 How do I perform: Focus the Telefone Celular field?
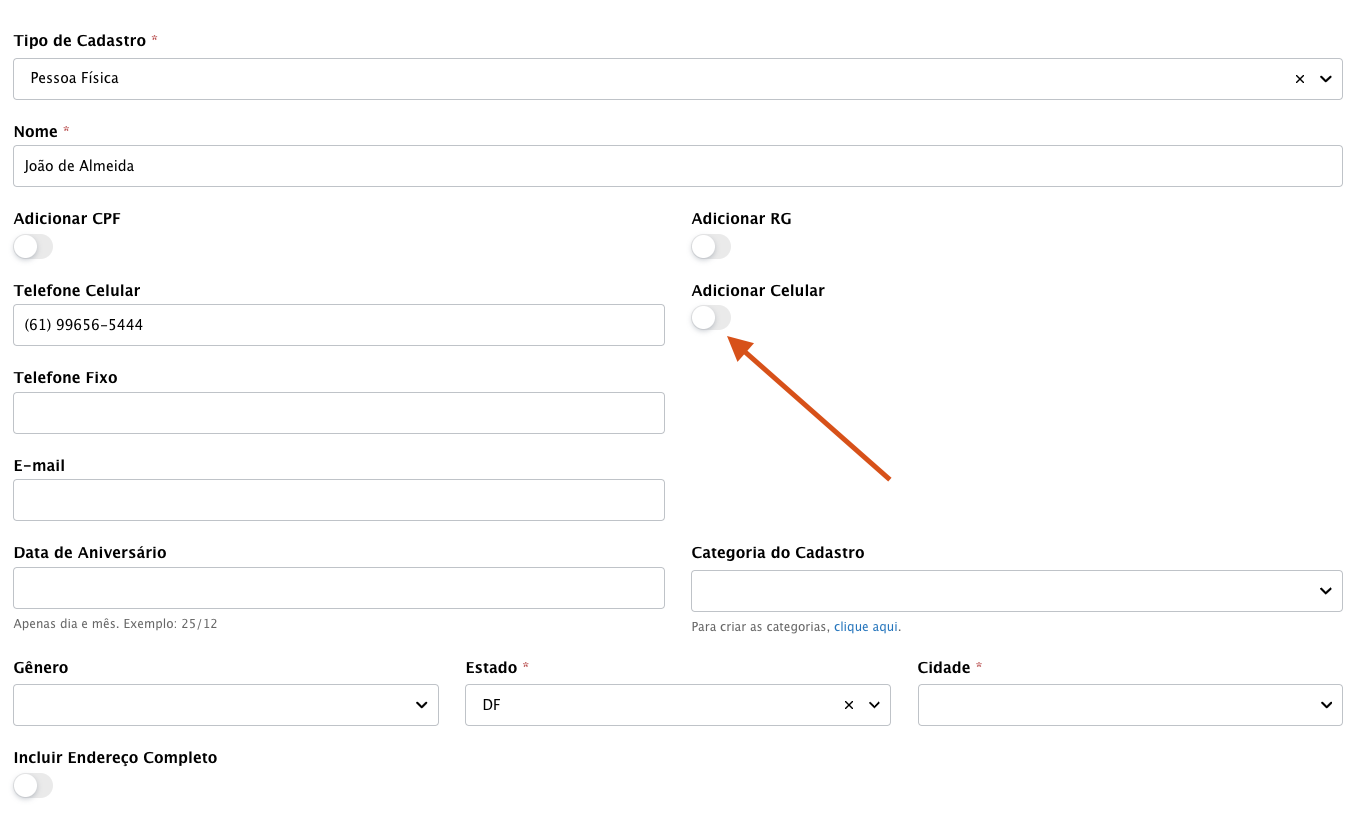click(338, 325)
